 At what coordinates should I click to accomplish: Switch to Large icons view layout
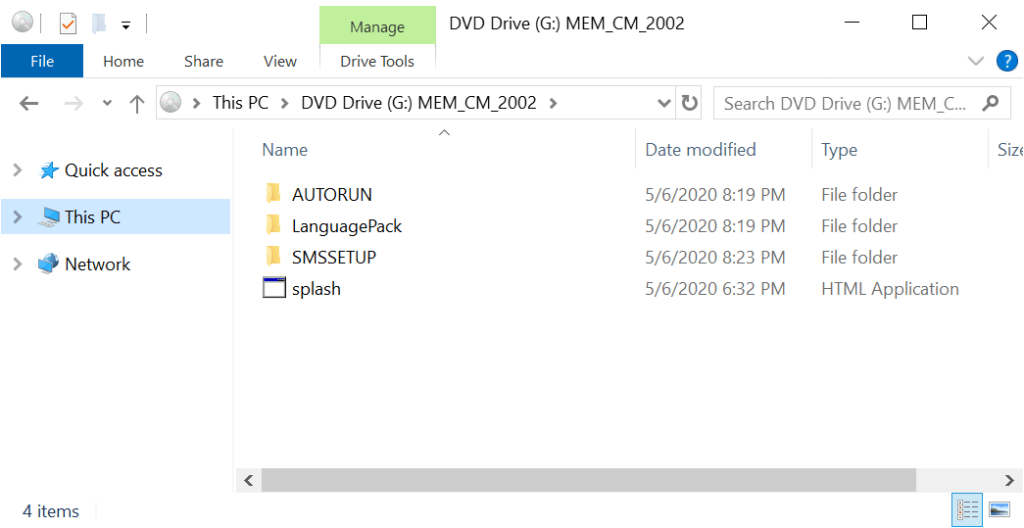[998, 510]
